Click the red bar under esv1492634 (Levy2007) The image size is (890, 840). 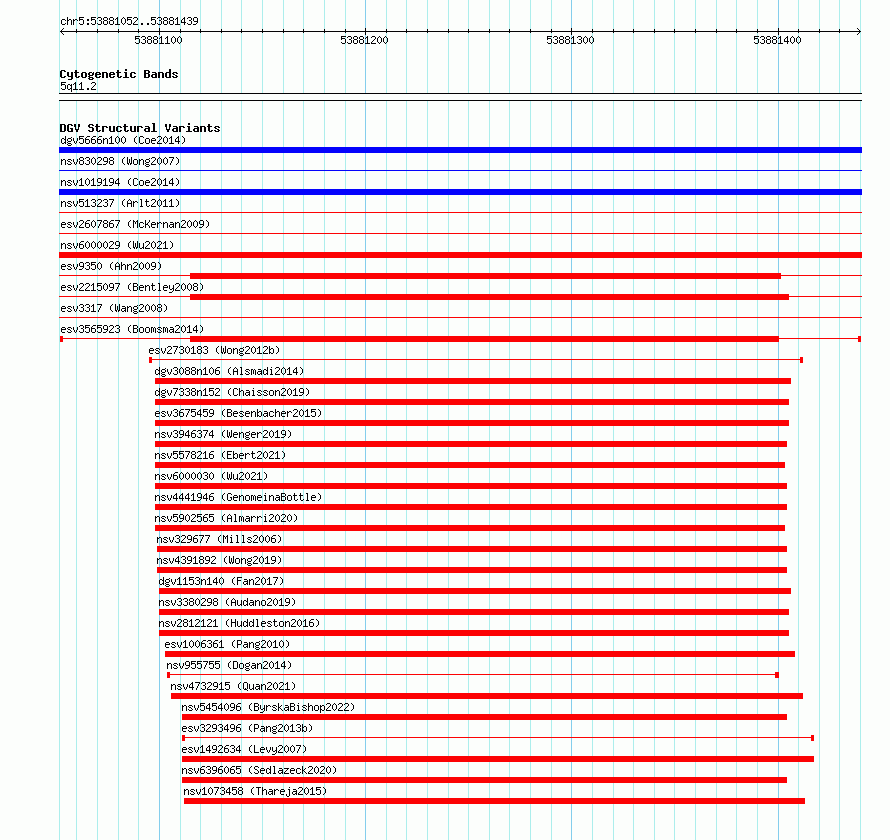pos(498,759)
